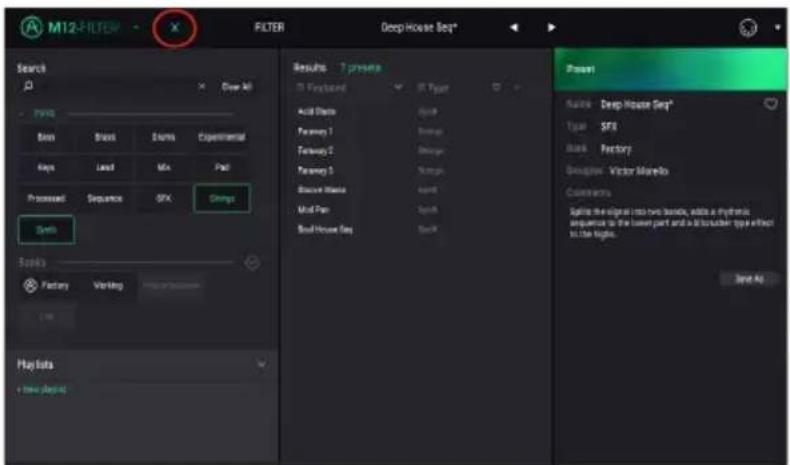Clear the search field with the small x

pos(202,87)
